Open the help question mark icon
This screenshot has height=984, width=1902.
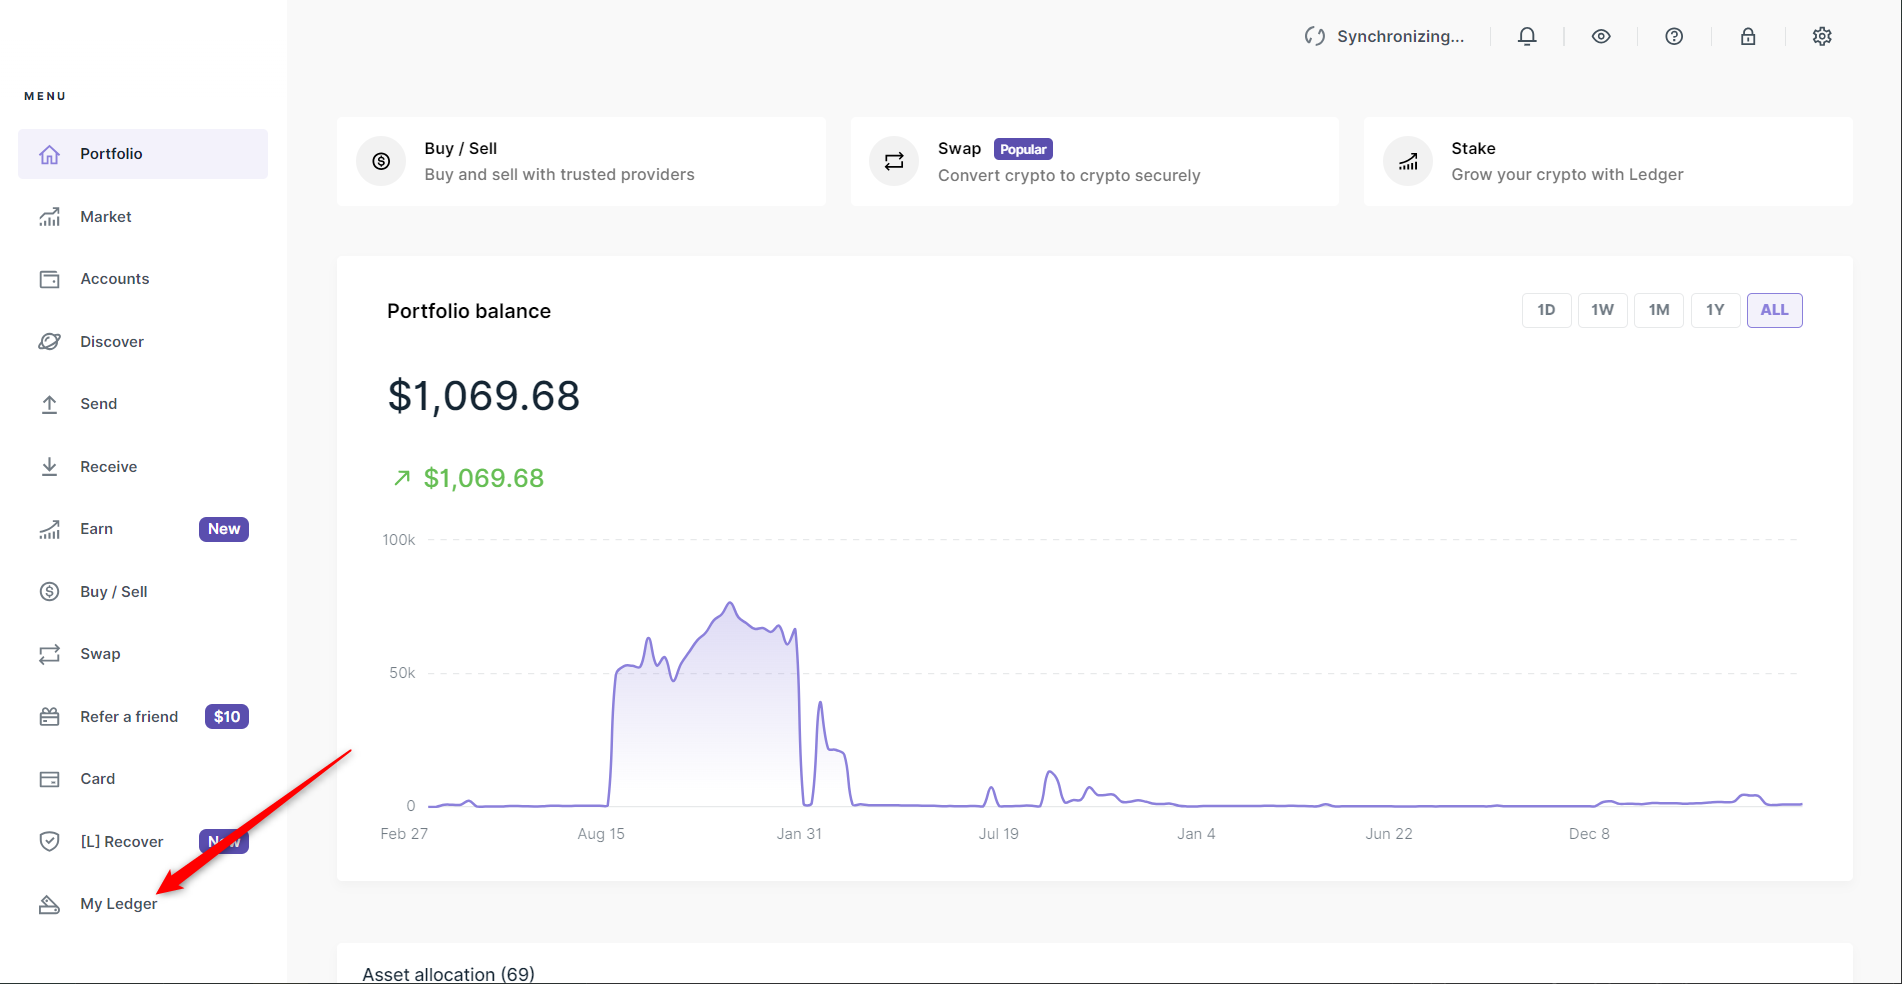[x=1674, y=37]
